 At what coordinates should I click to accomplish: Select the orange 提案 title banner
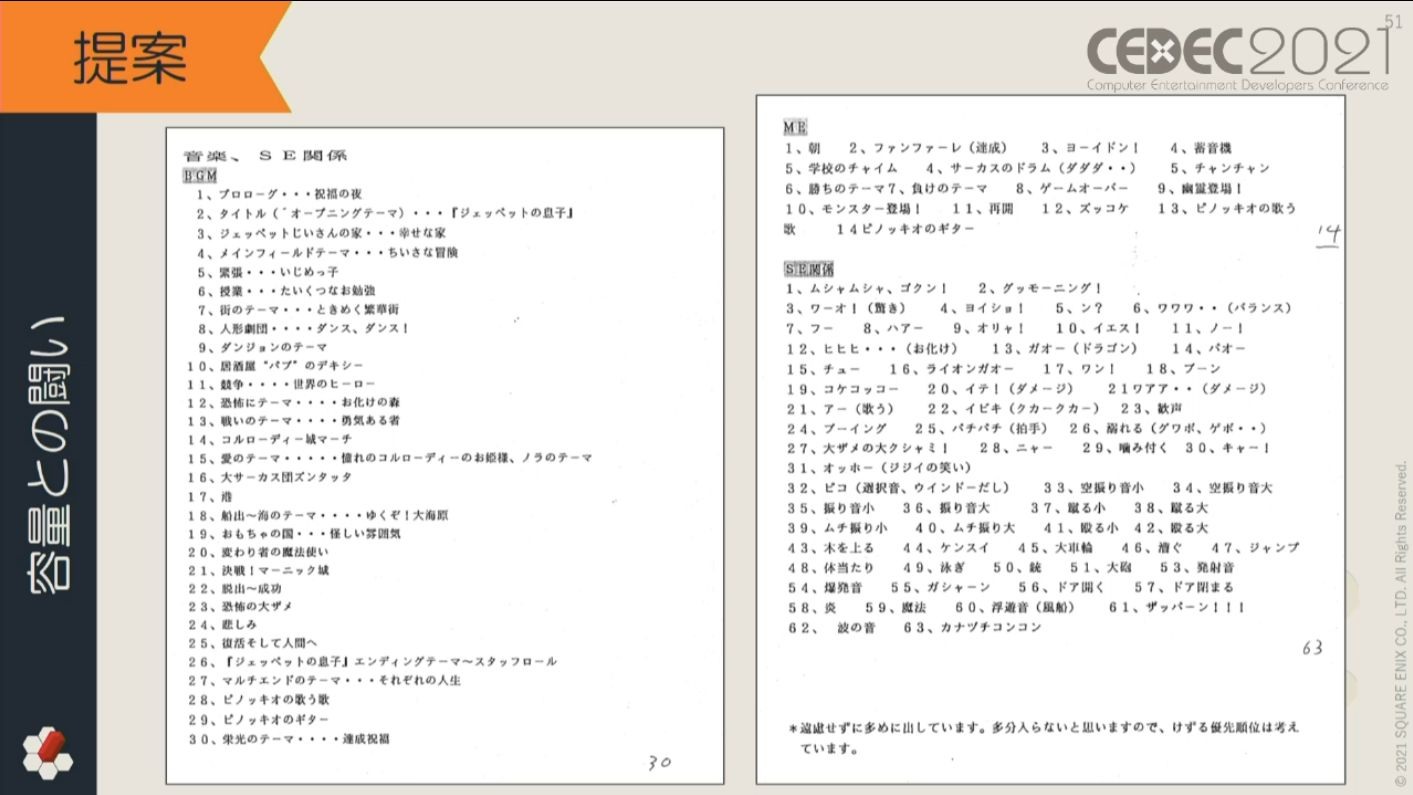[130, 58]
